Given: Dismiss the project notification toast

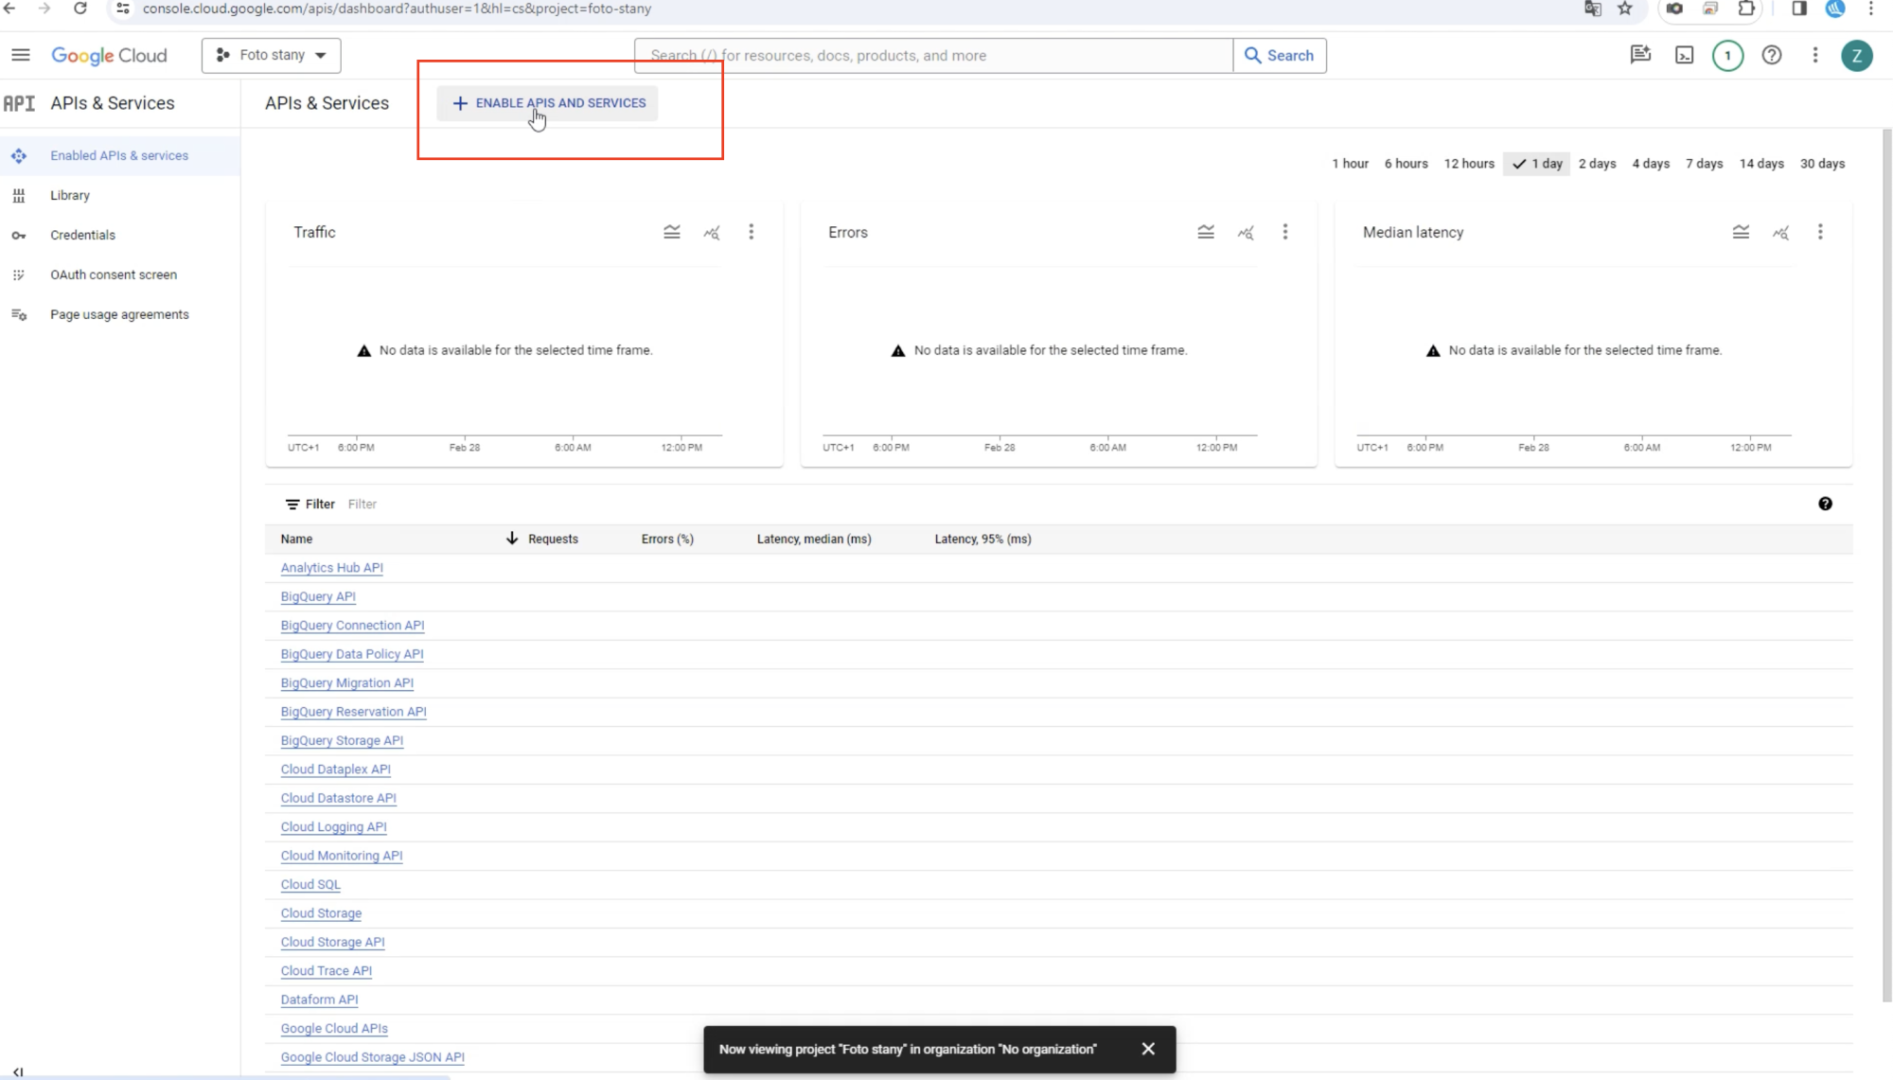Looking at the screenshot, I should click(1148, 1049).
